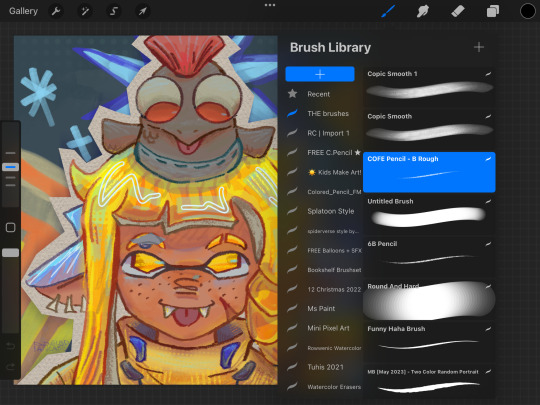Click the small mark icon on Copic Smooth 1
Image resolution: width=540 pixels, height=405 pixels.
click(488, 74)
